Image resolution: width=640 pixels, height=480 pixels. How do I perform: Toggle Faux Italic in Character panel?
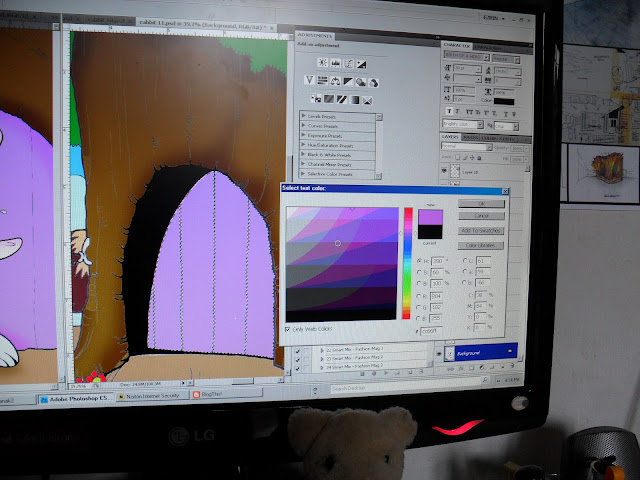(458, 111)
